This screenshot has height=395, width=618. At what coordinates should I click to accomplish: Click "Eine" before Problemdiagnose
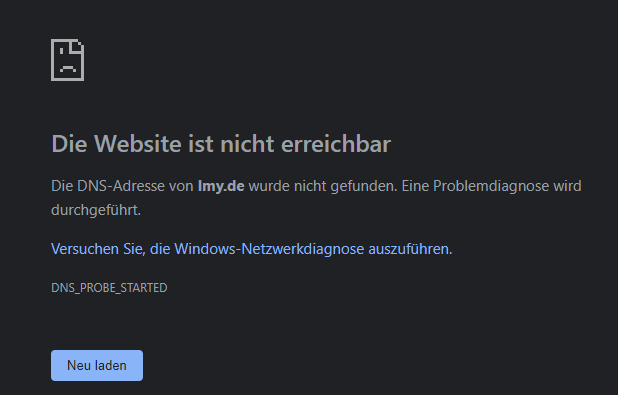coord(415,186)
